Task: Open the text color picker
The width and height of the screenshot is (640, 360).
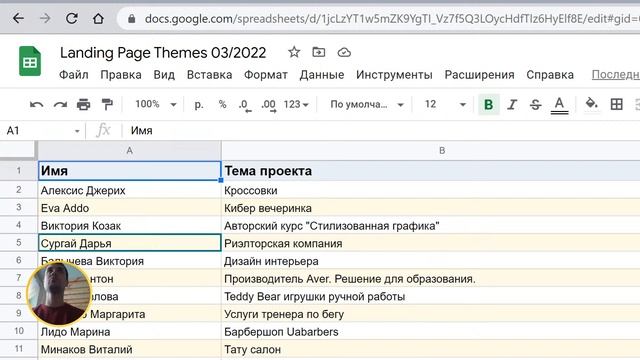Action: pyautogui.click(x=559, y=105)
